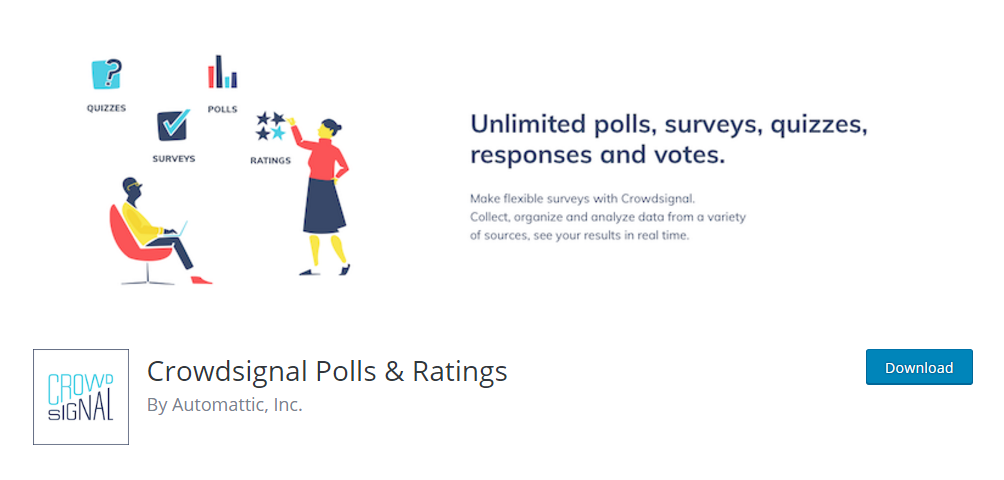This screenshot has width=1004, height=480.
Task: Click the woman's dark navy skirt
Action: point(324,205)
